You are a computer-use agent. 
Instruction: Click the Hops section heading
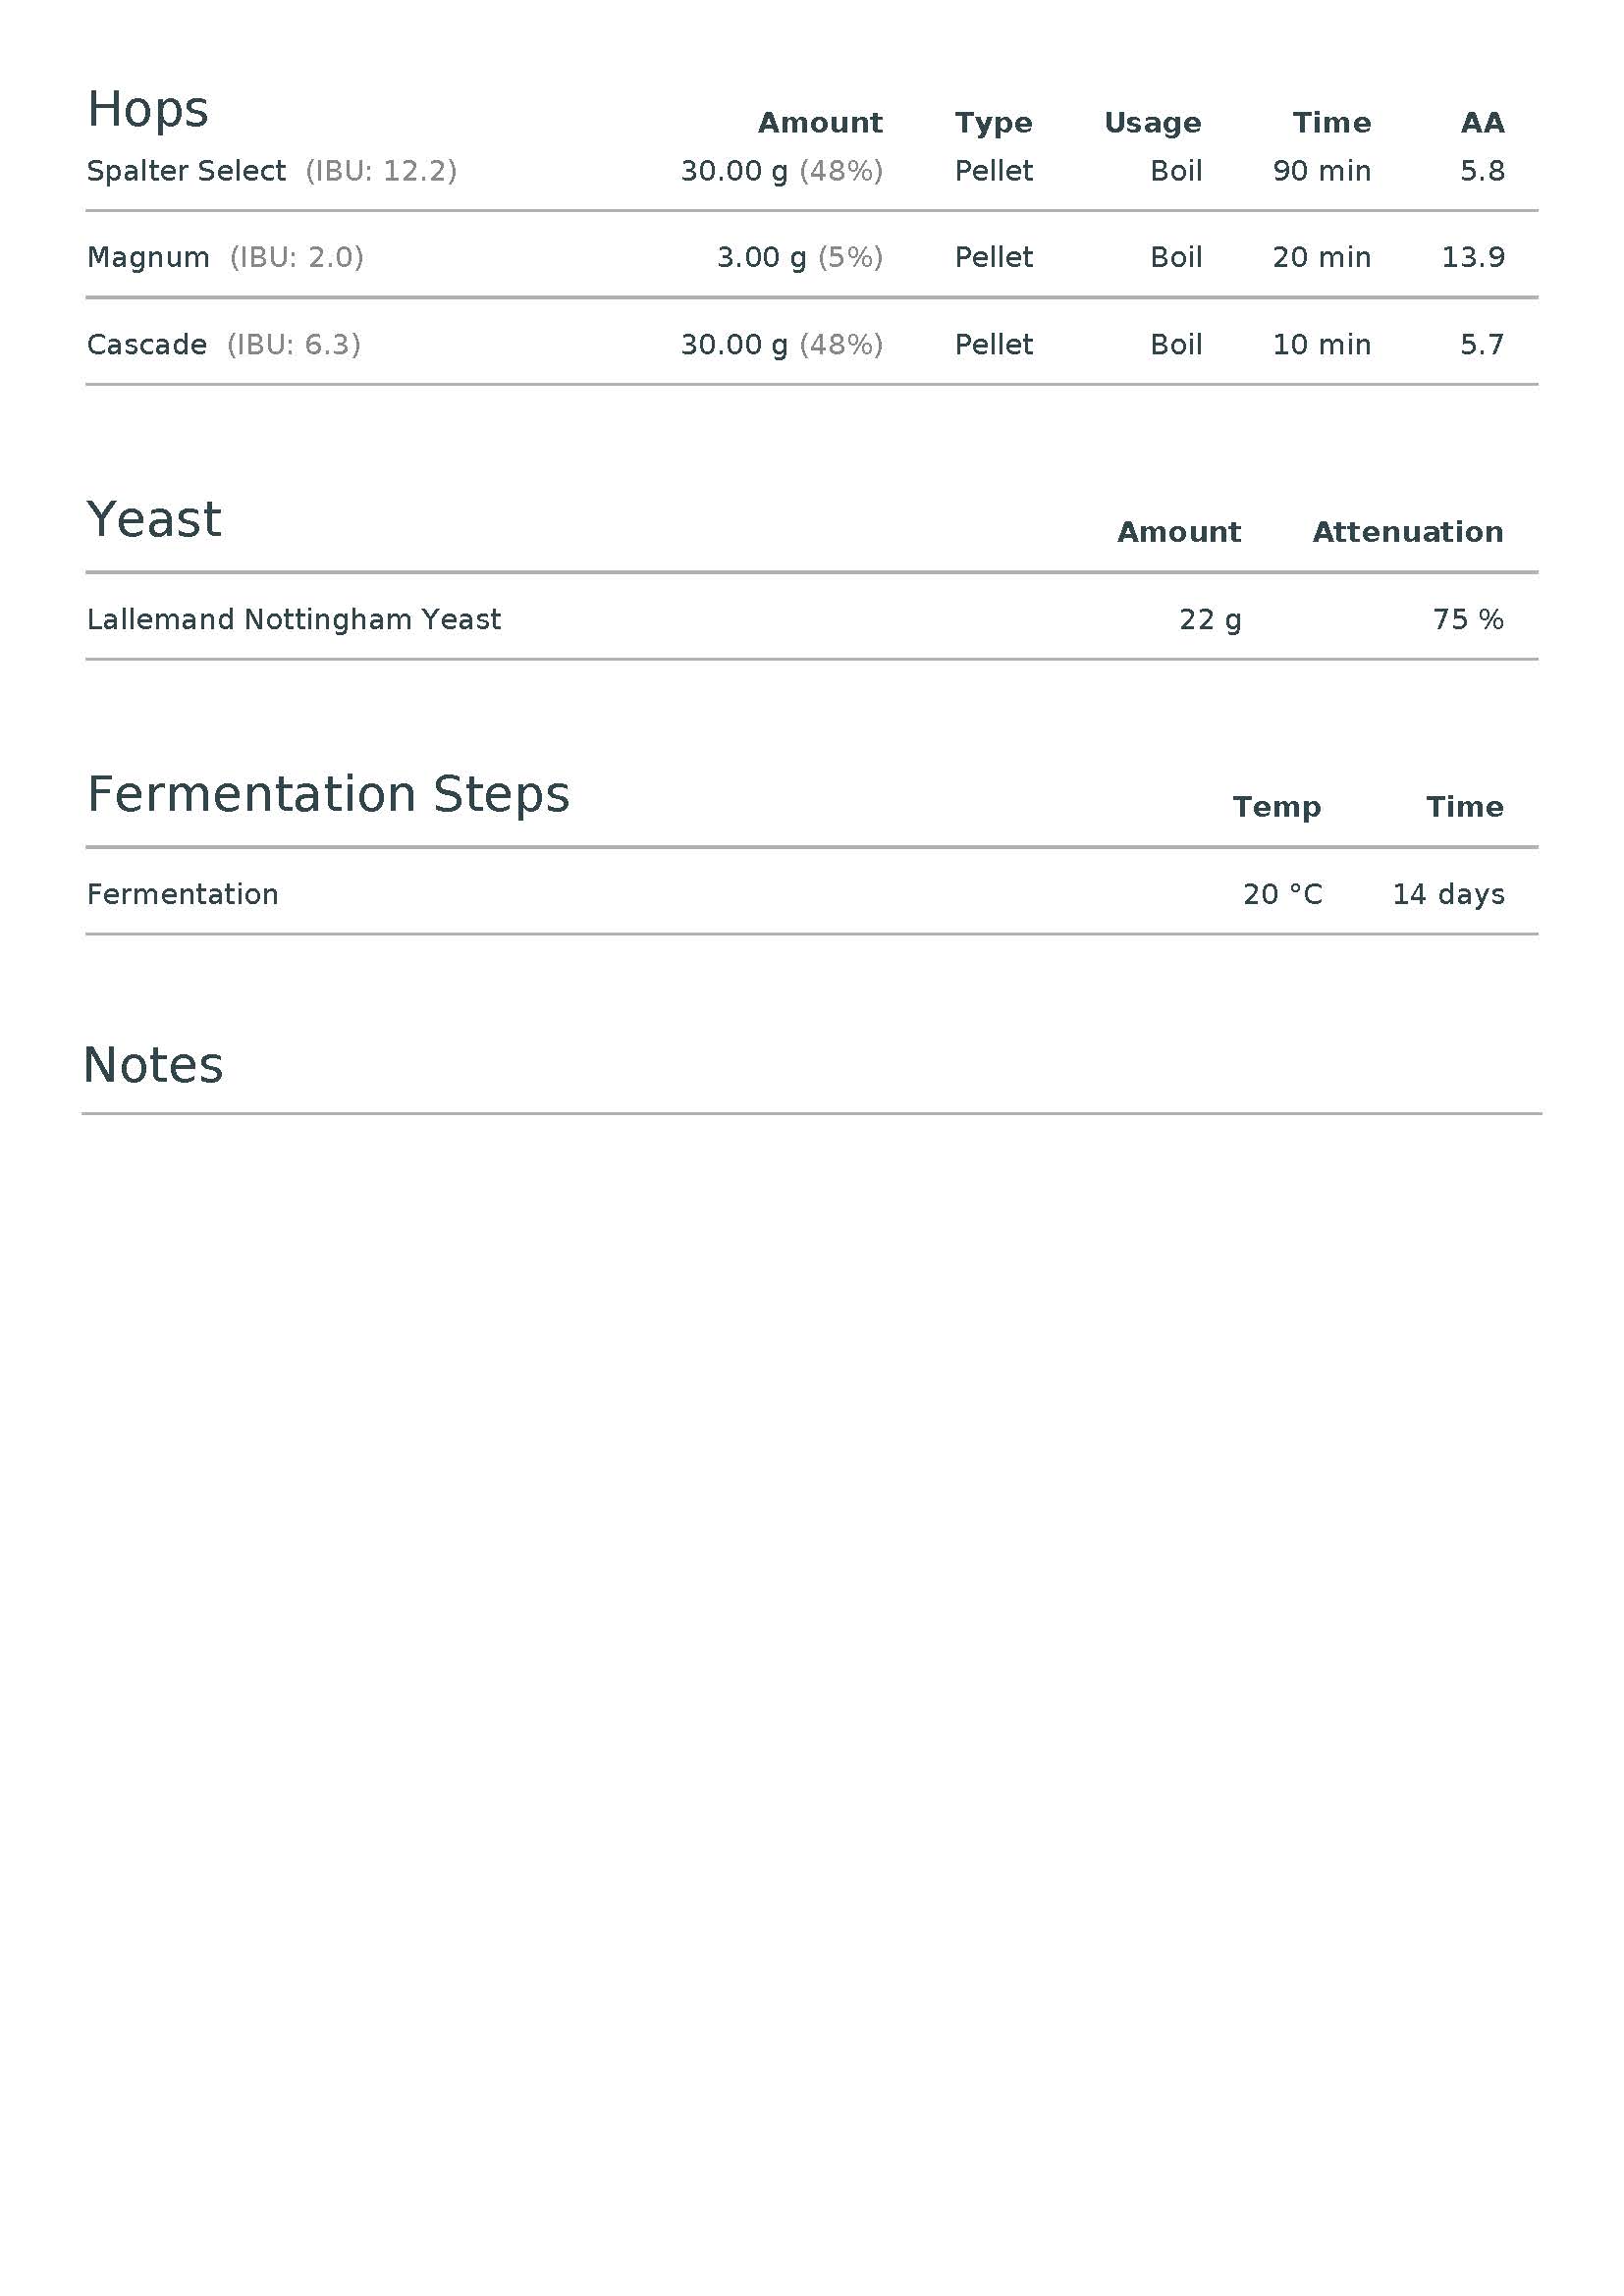coord(148,110)
